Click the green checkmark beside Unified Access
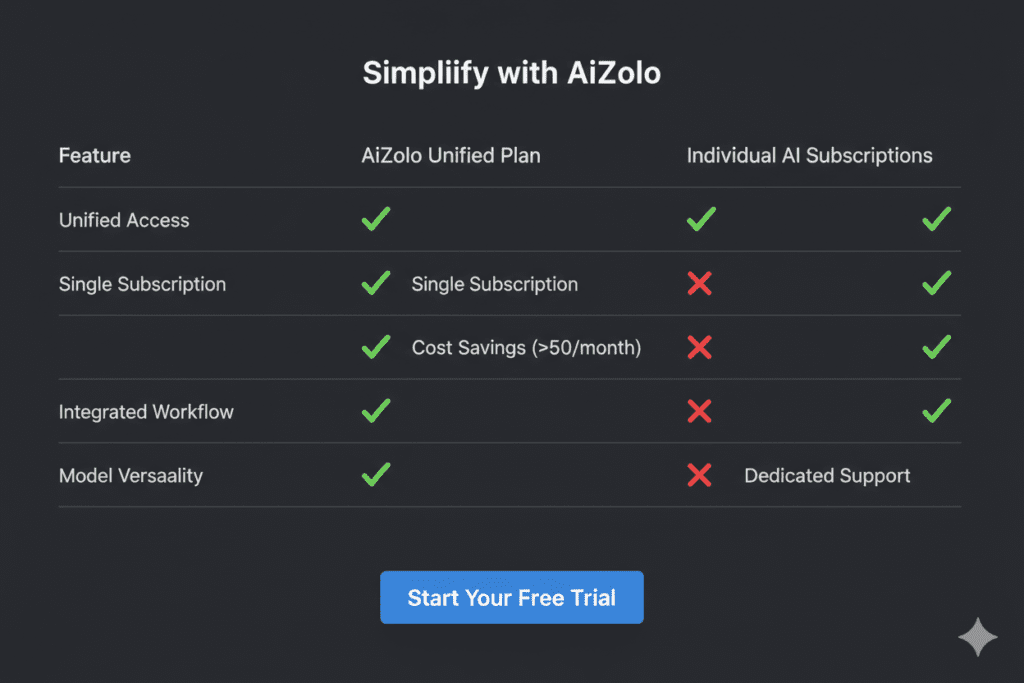Viewport: 1024px width, 683px height. 376,219
